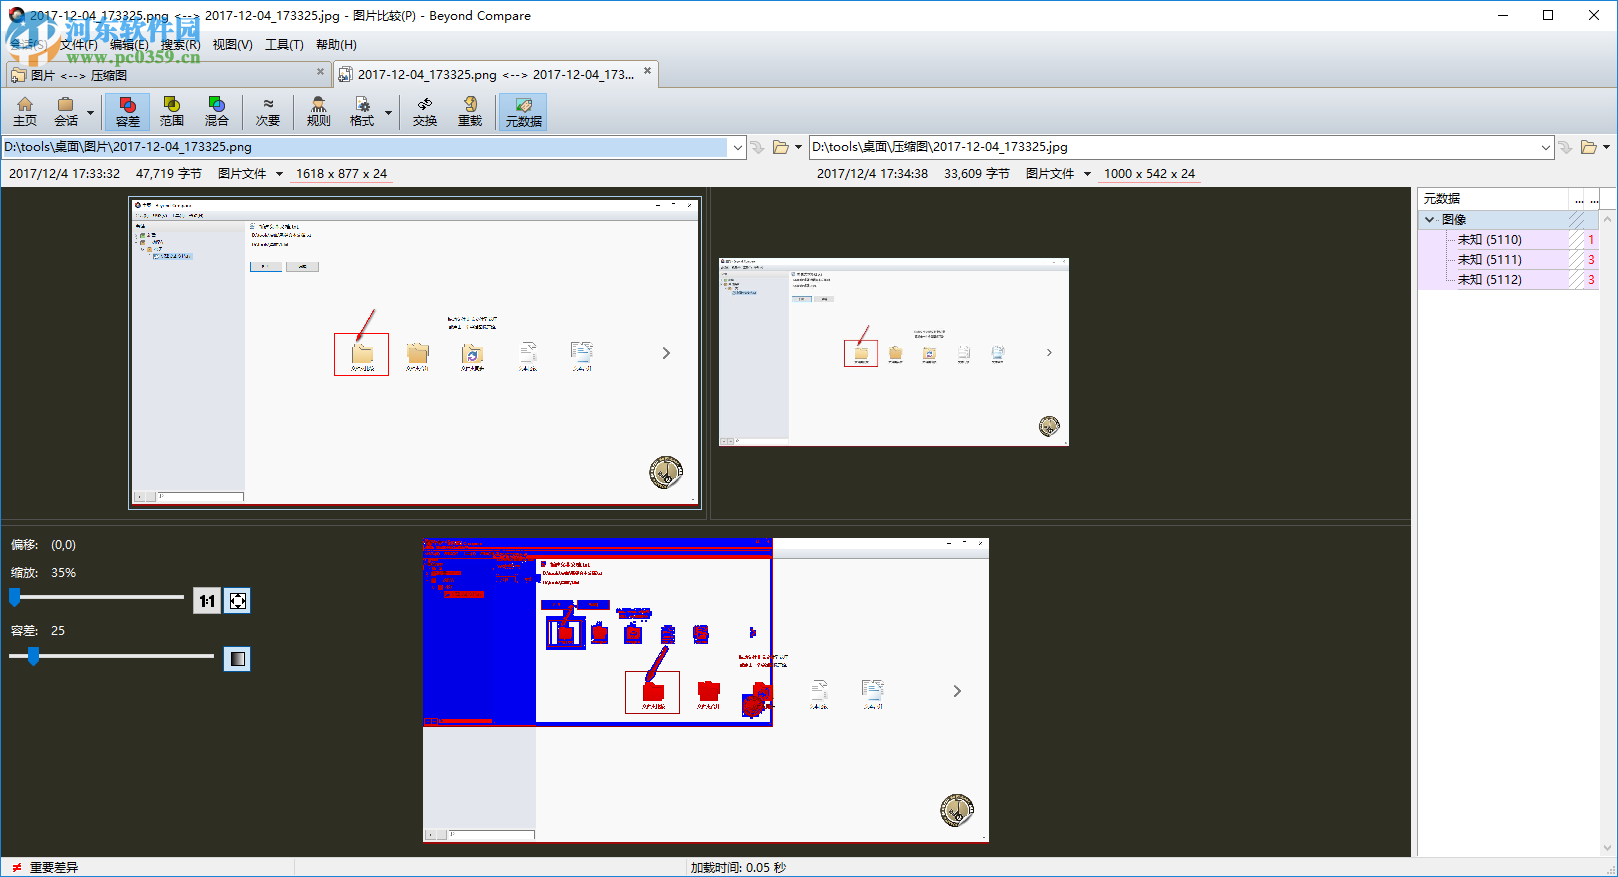Switch to the 图片 <--> 压缩图 tab
Screen dimensions: 1618x877
168,75
